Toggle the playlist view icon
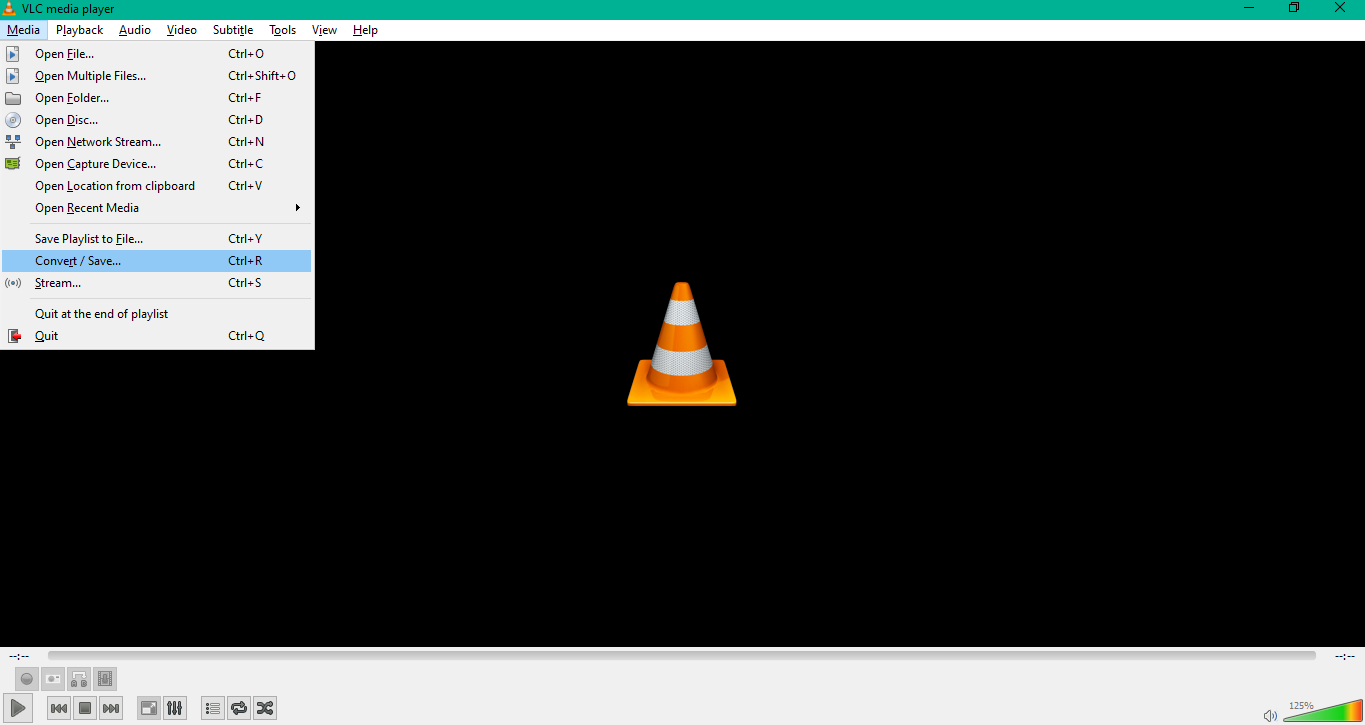 tap(213, 708)
